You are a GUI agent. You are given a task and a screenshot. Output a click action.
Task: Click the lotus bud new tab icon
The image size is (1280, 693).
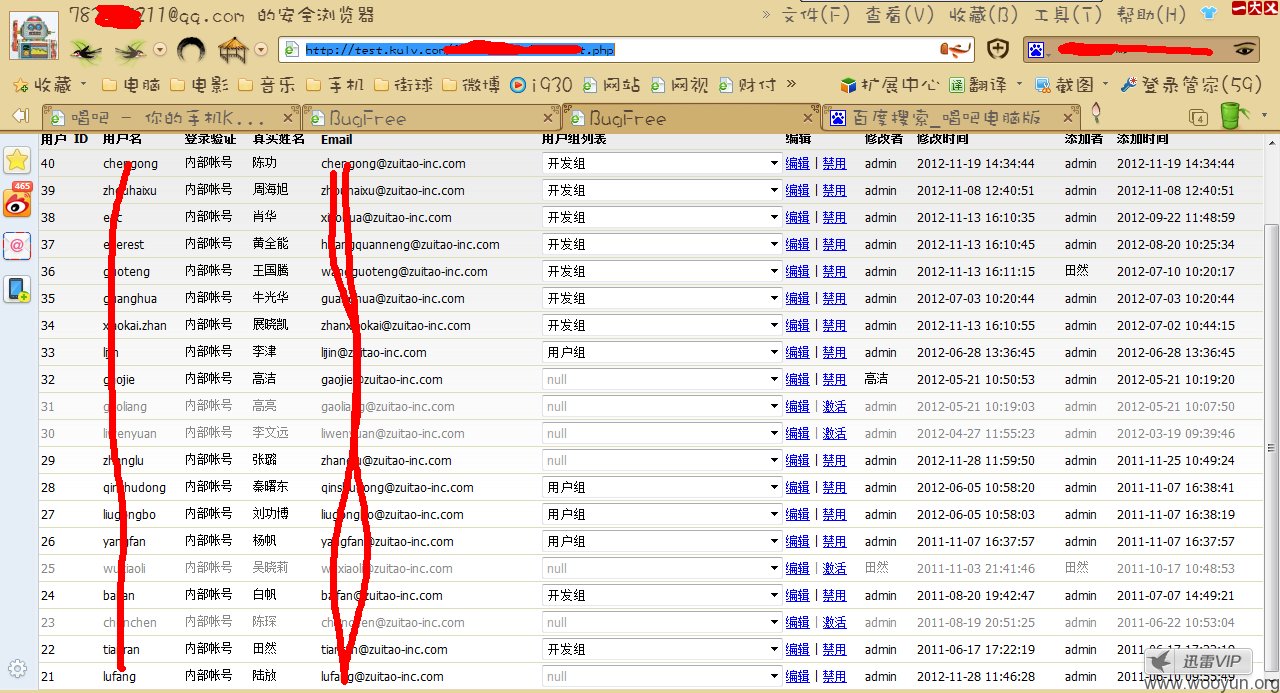[1096, 114]
